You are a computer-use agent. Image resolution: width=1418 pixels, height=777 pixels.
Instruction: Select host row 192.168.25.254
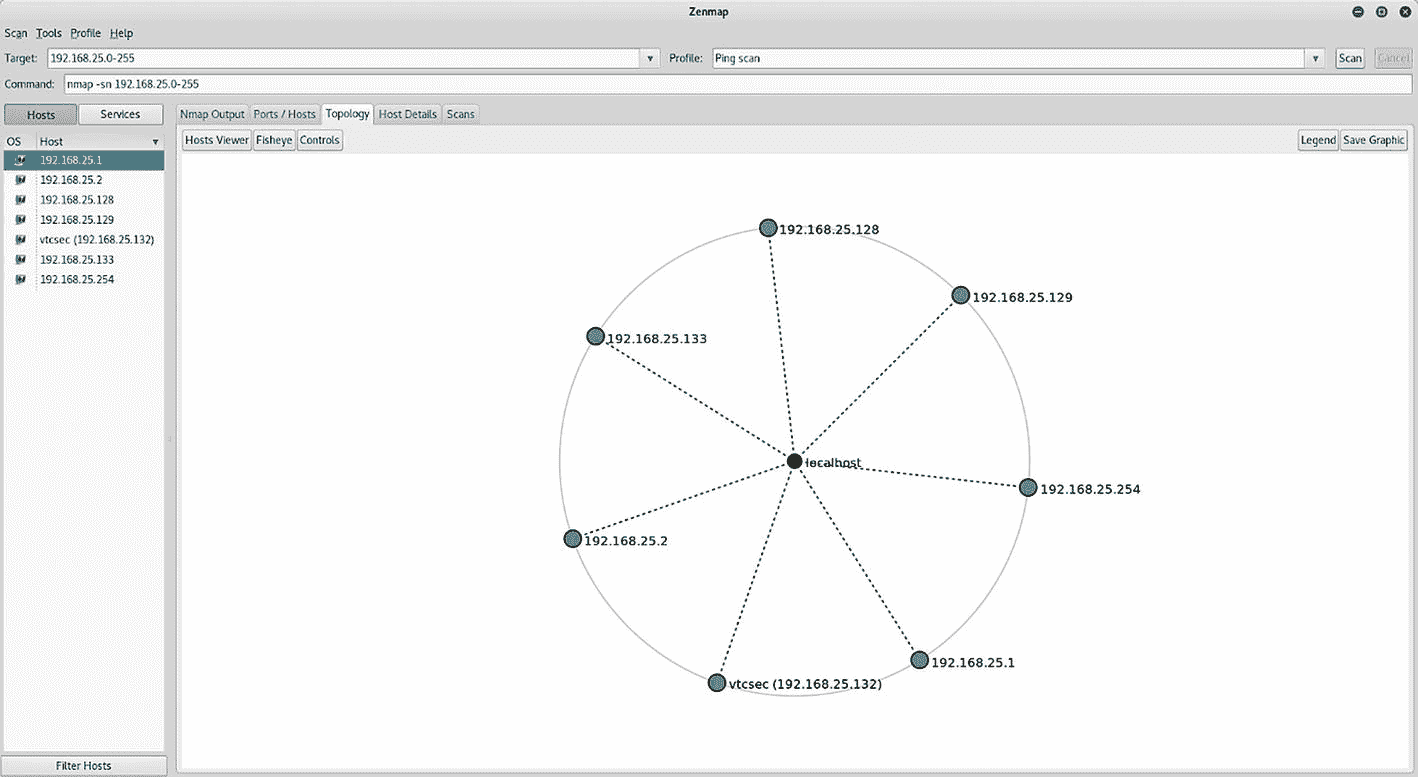point(84,280)
